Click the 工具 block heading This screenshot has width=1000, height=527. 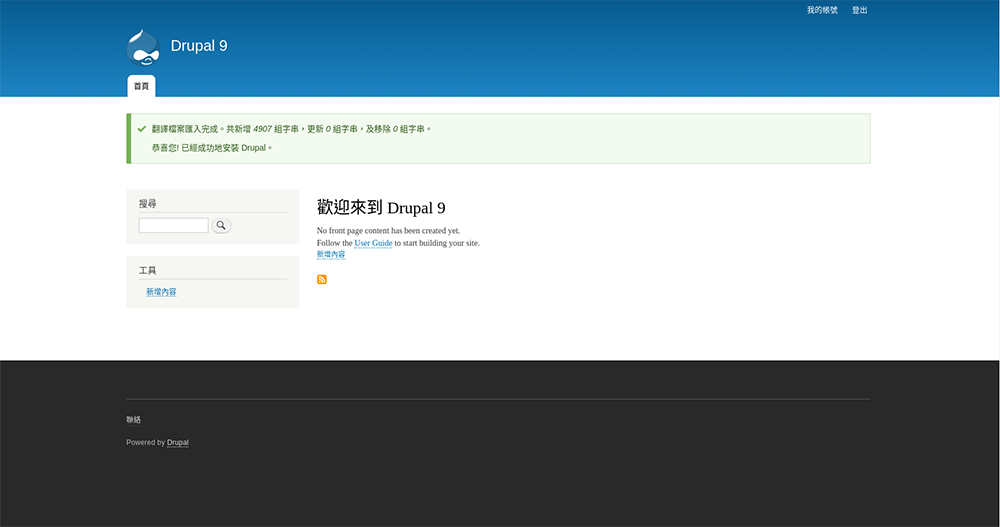pyautogui.click(x=147, y=271)
